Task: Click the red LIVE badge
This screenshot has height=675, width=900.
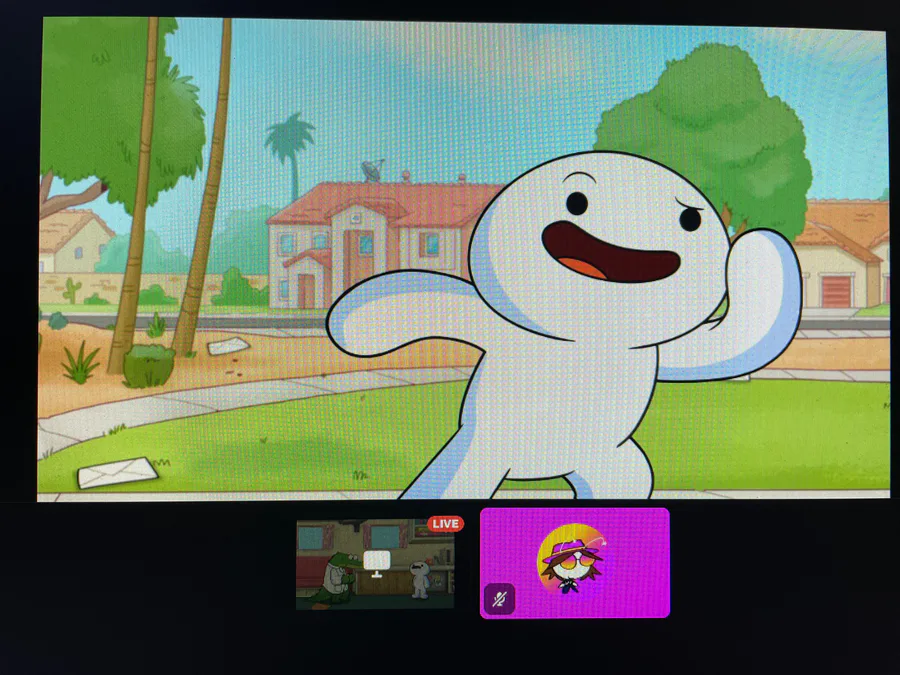Action: (445, 523)
